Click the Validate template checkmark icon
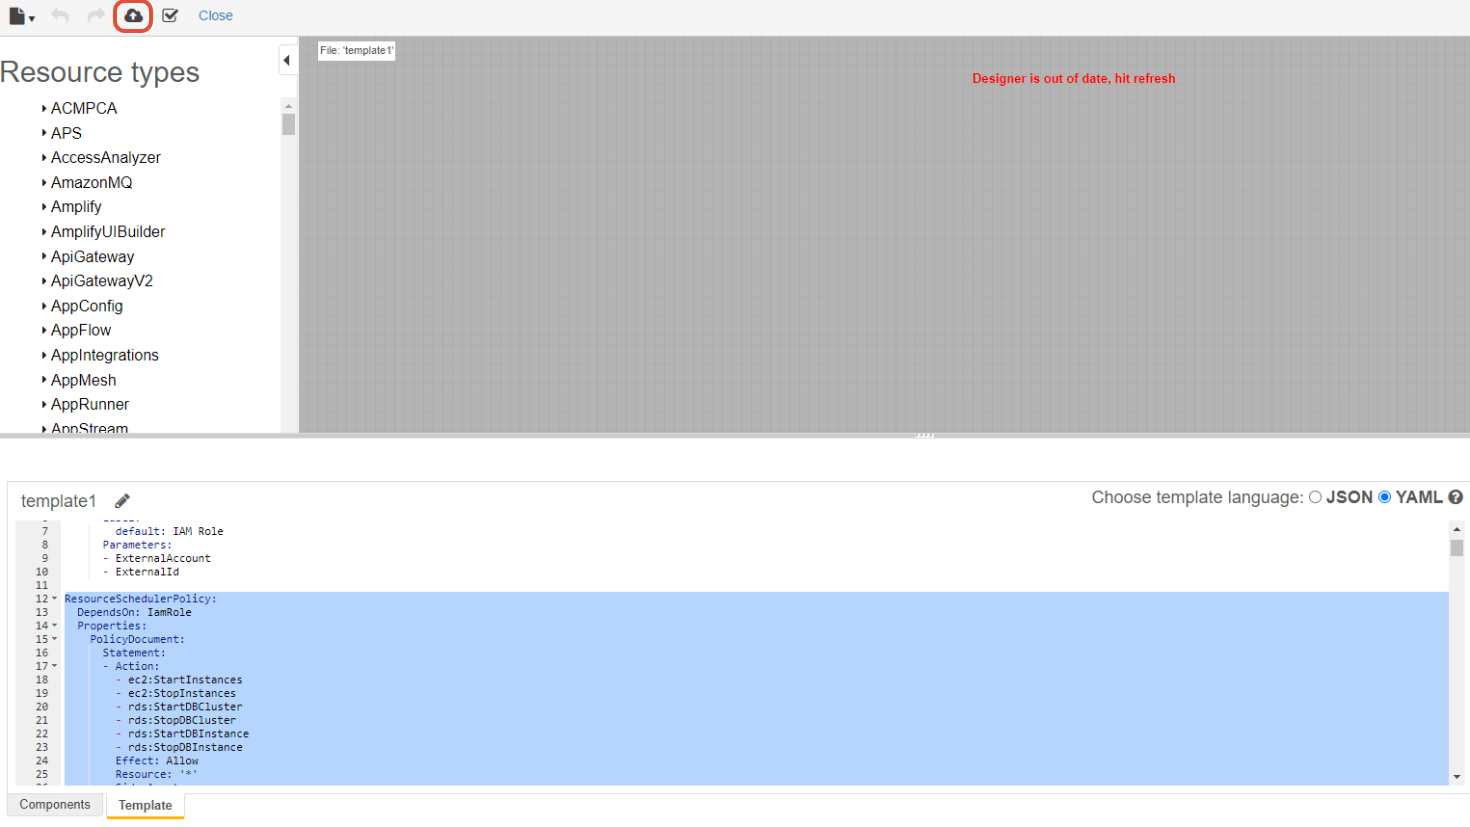Screen dimensions: 1470x827 170,16
